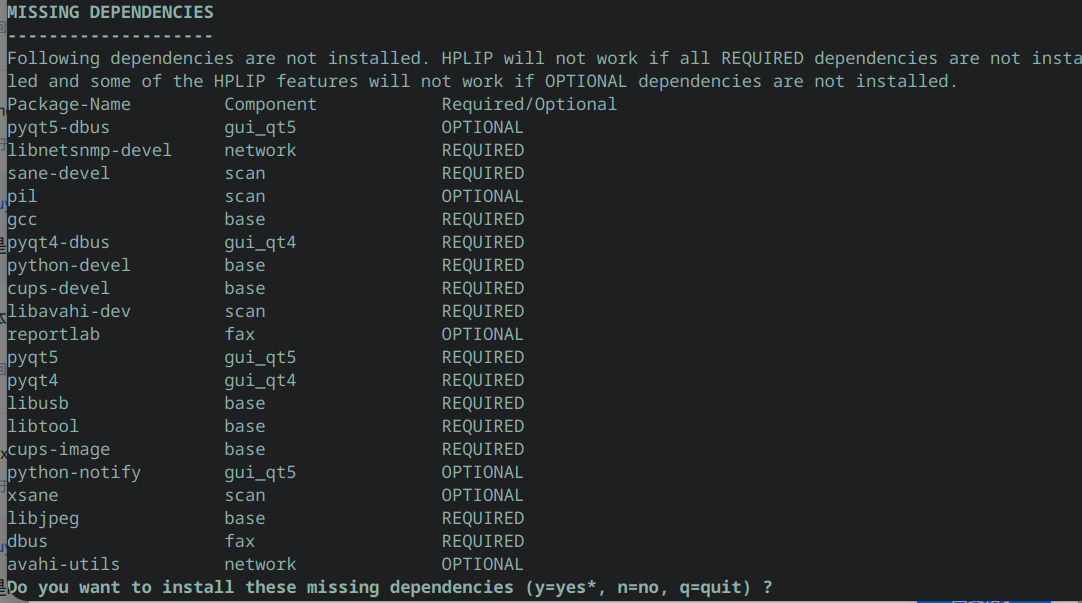The image size is (1082, 603).
Task: Click the Component column header
Action: pyautogui.click(x=270, y=104)
